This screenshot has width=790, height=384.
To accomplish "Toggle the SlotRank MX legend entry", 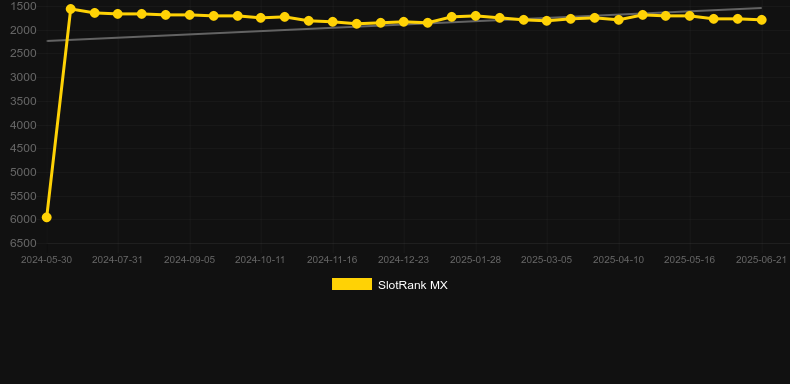I will coord(389,285).
